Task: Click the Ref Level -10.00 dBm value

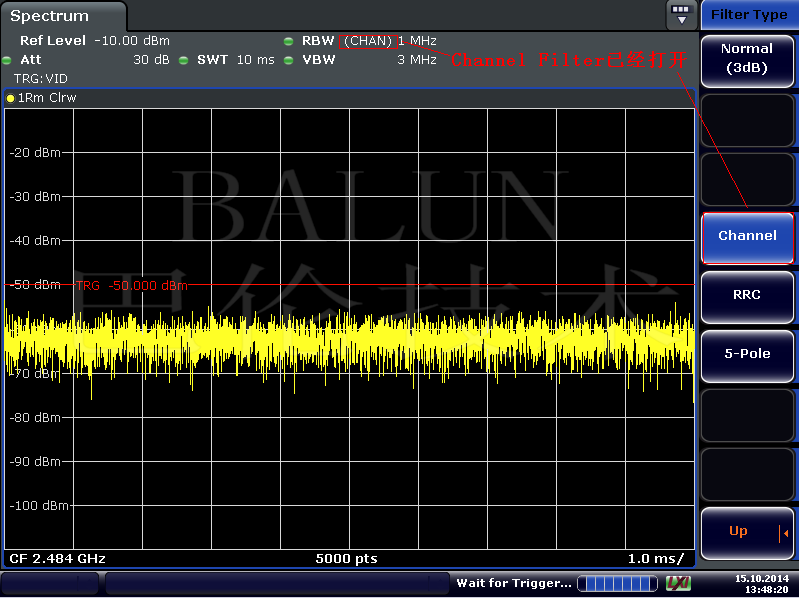Action: (132, 41)
